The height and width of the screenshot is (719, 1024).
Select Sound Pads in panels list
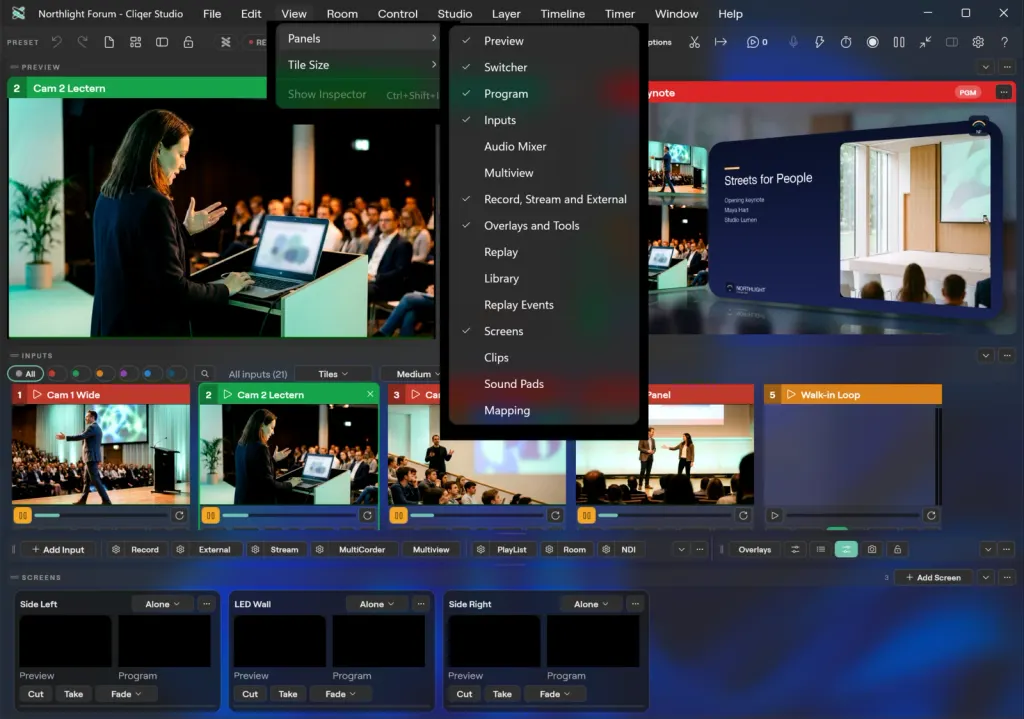[543, 384]
